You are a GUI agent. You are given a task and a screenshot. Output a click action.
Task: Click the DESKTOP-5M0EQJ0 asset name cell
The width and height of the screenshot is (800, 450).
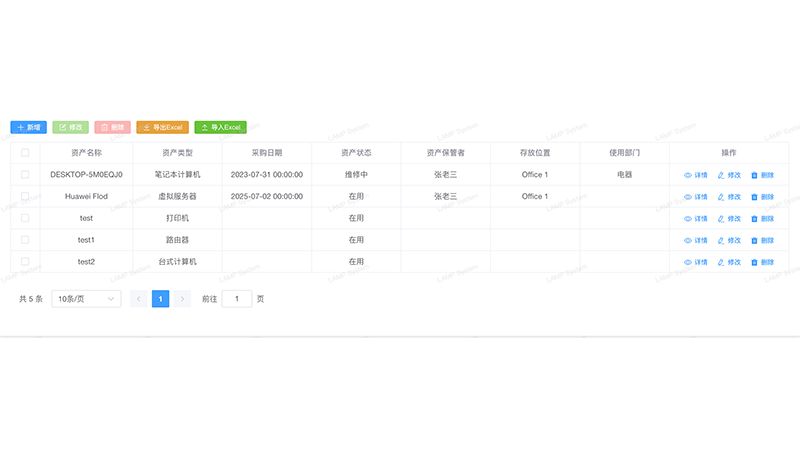point(86,174)
